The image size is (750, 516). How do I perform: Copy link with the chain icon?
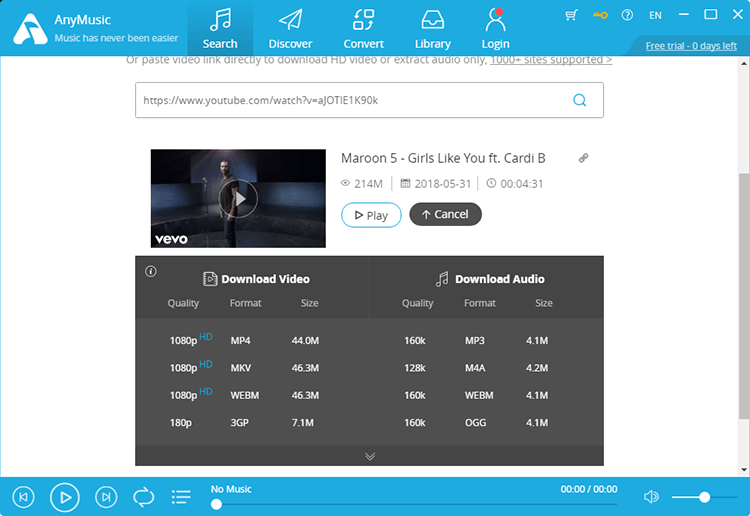click(583, 158)
